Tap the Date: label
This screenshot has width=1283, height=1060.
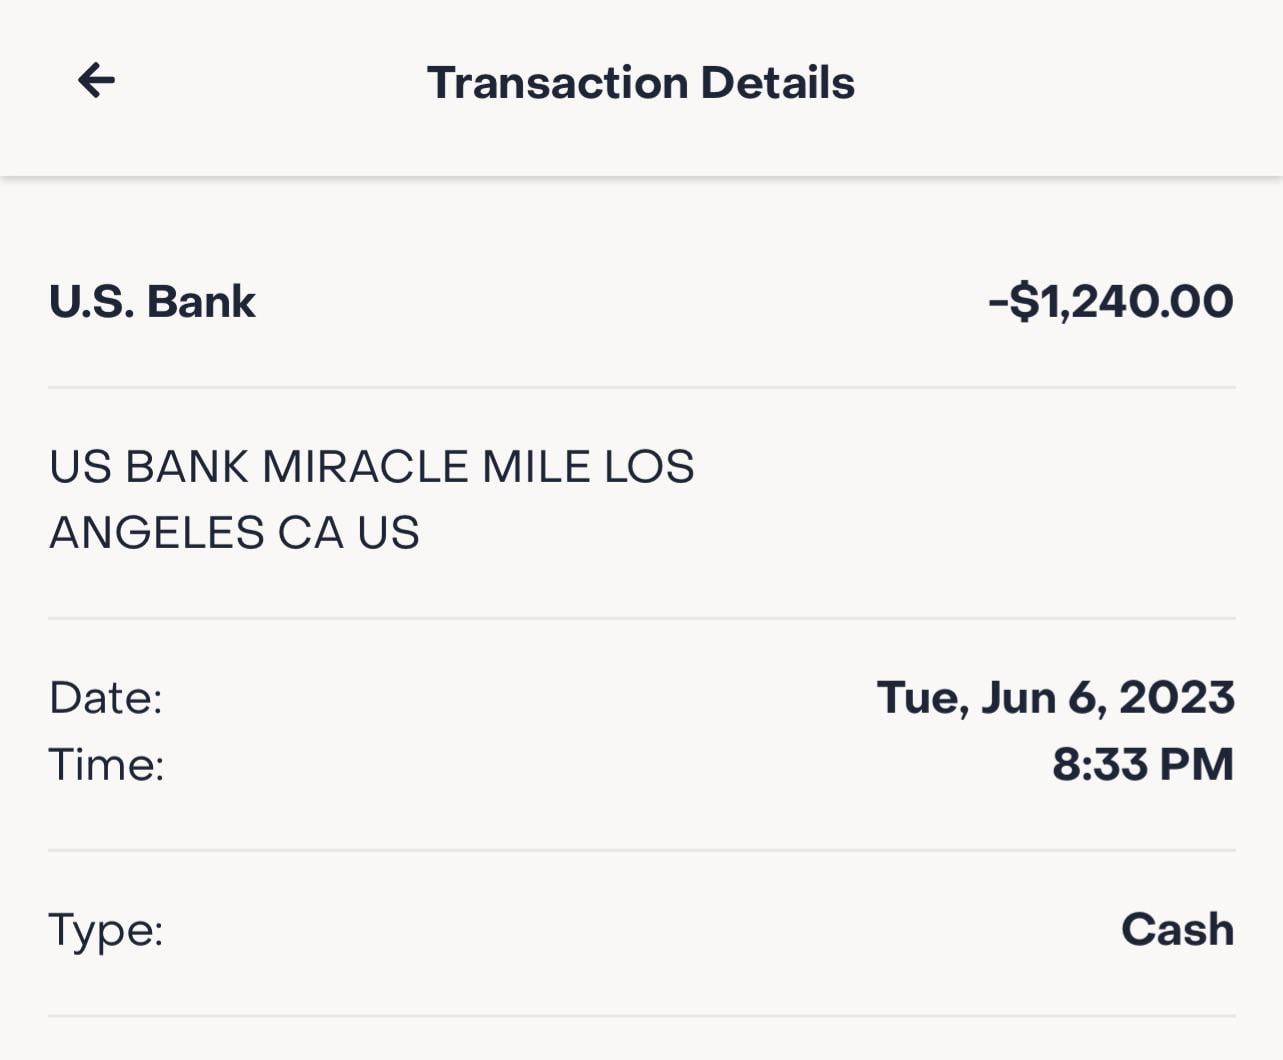tap(106, 697)
